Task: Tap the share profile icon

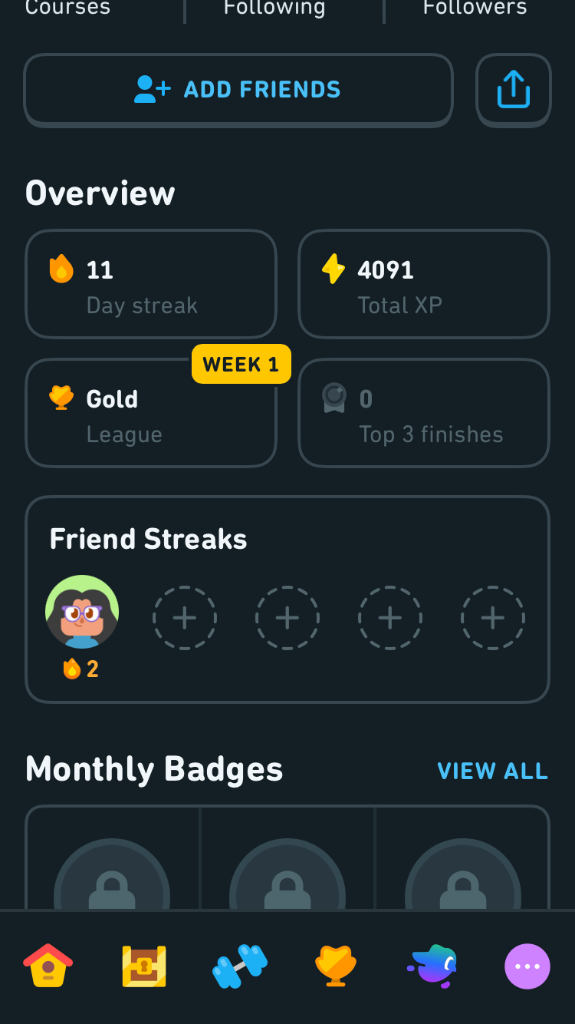Action: (x=514, y=90)
